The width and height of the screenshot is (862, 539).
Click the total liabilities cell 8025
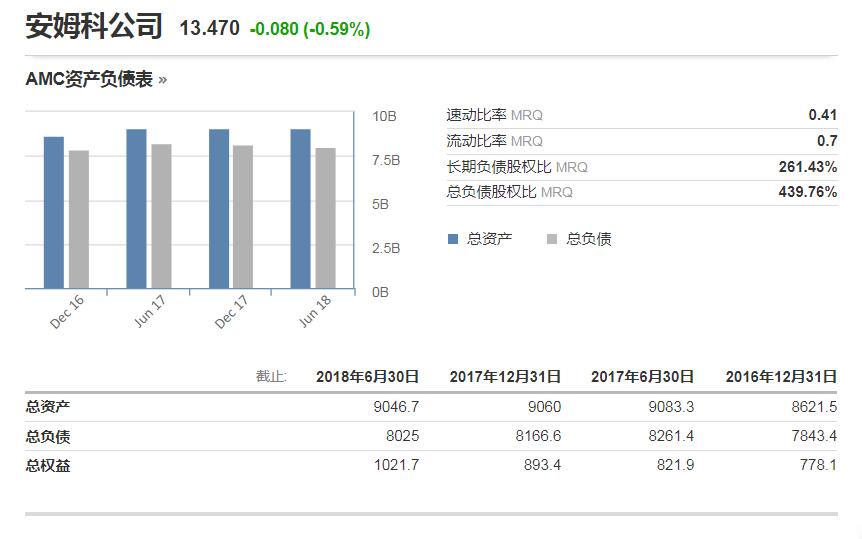click(x=402, y=436)
